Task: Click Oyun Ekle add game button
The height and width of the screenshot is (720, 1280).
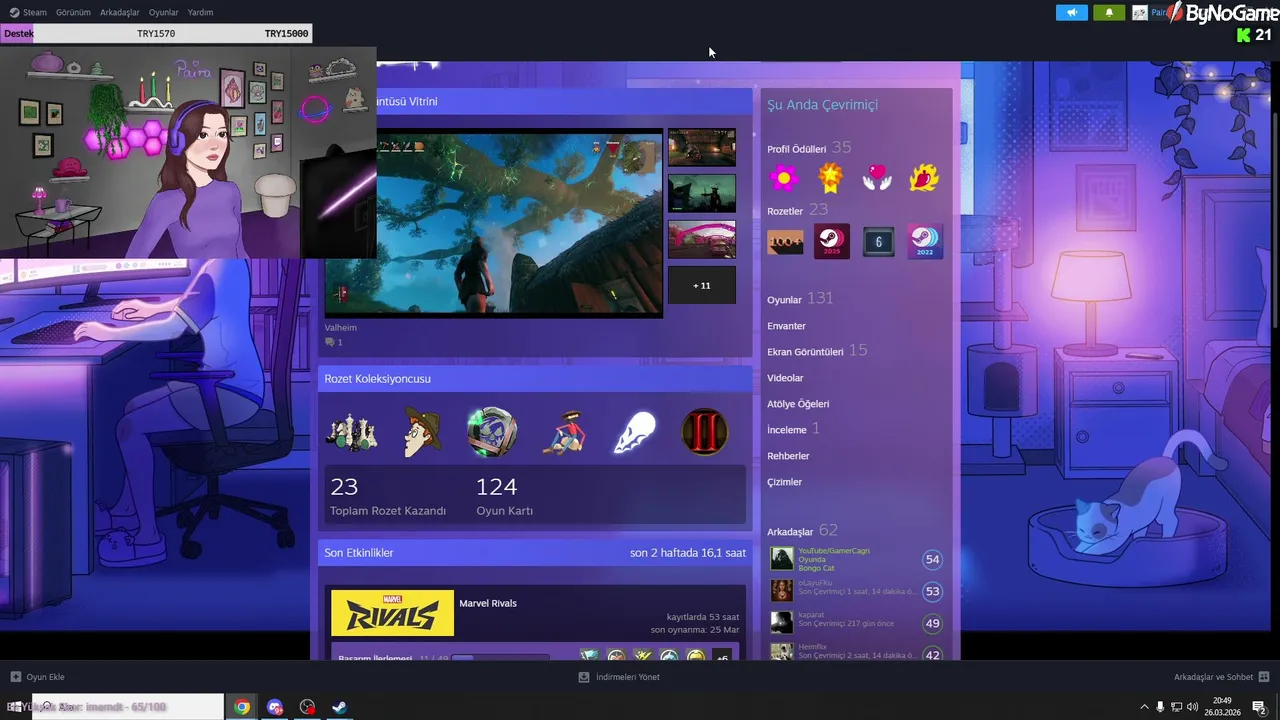Action: click(37, 677)
